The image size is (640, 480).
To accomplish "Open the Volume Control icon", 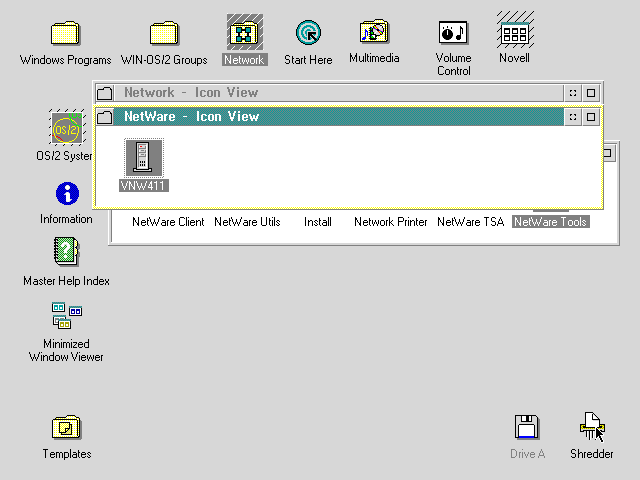I will (x=453, y=33).
